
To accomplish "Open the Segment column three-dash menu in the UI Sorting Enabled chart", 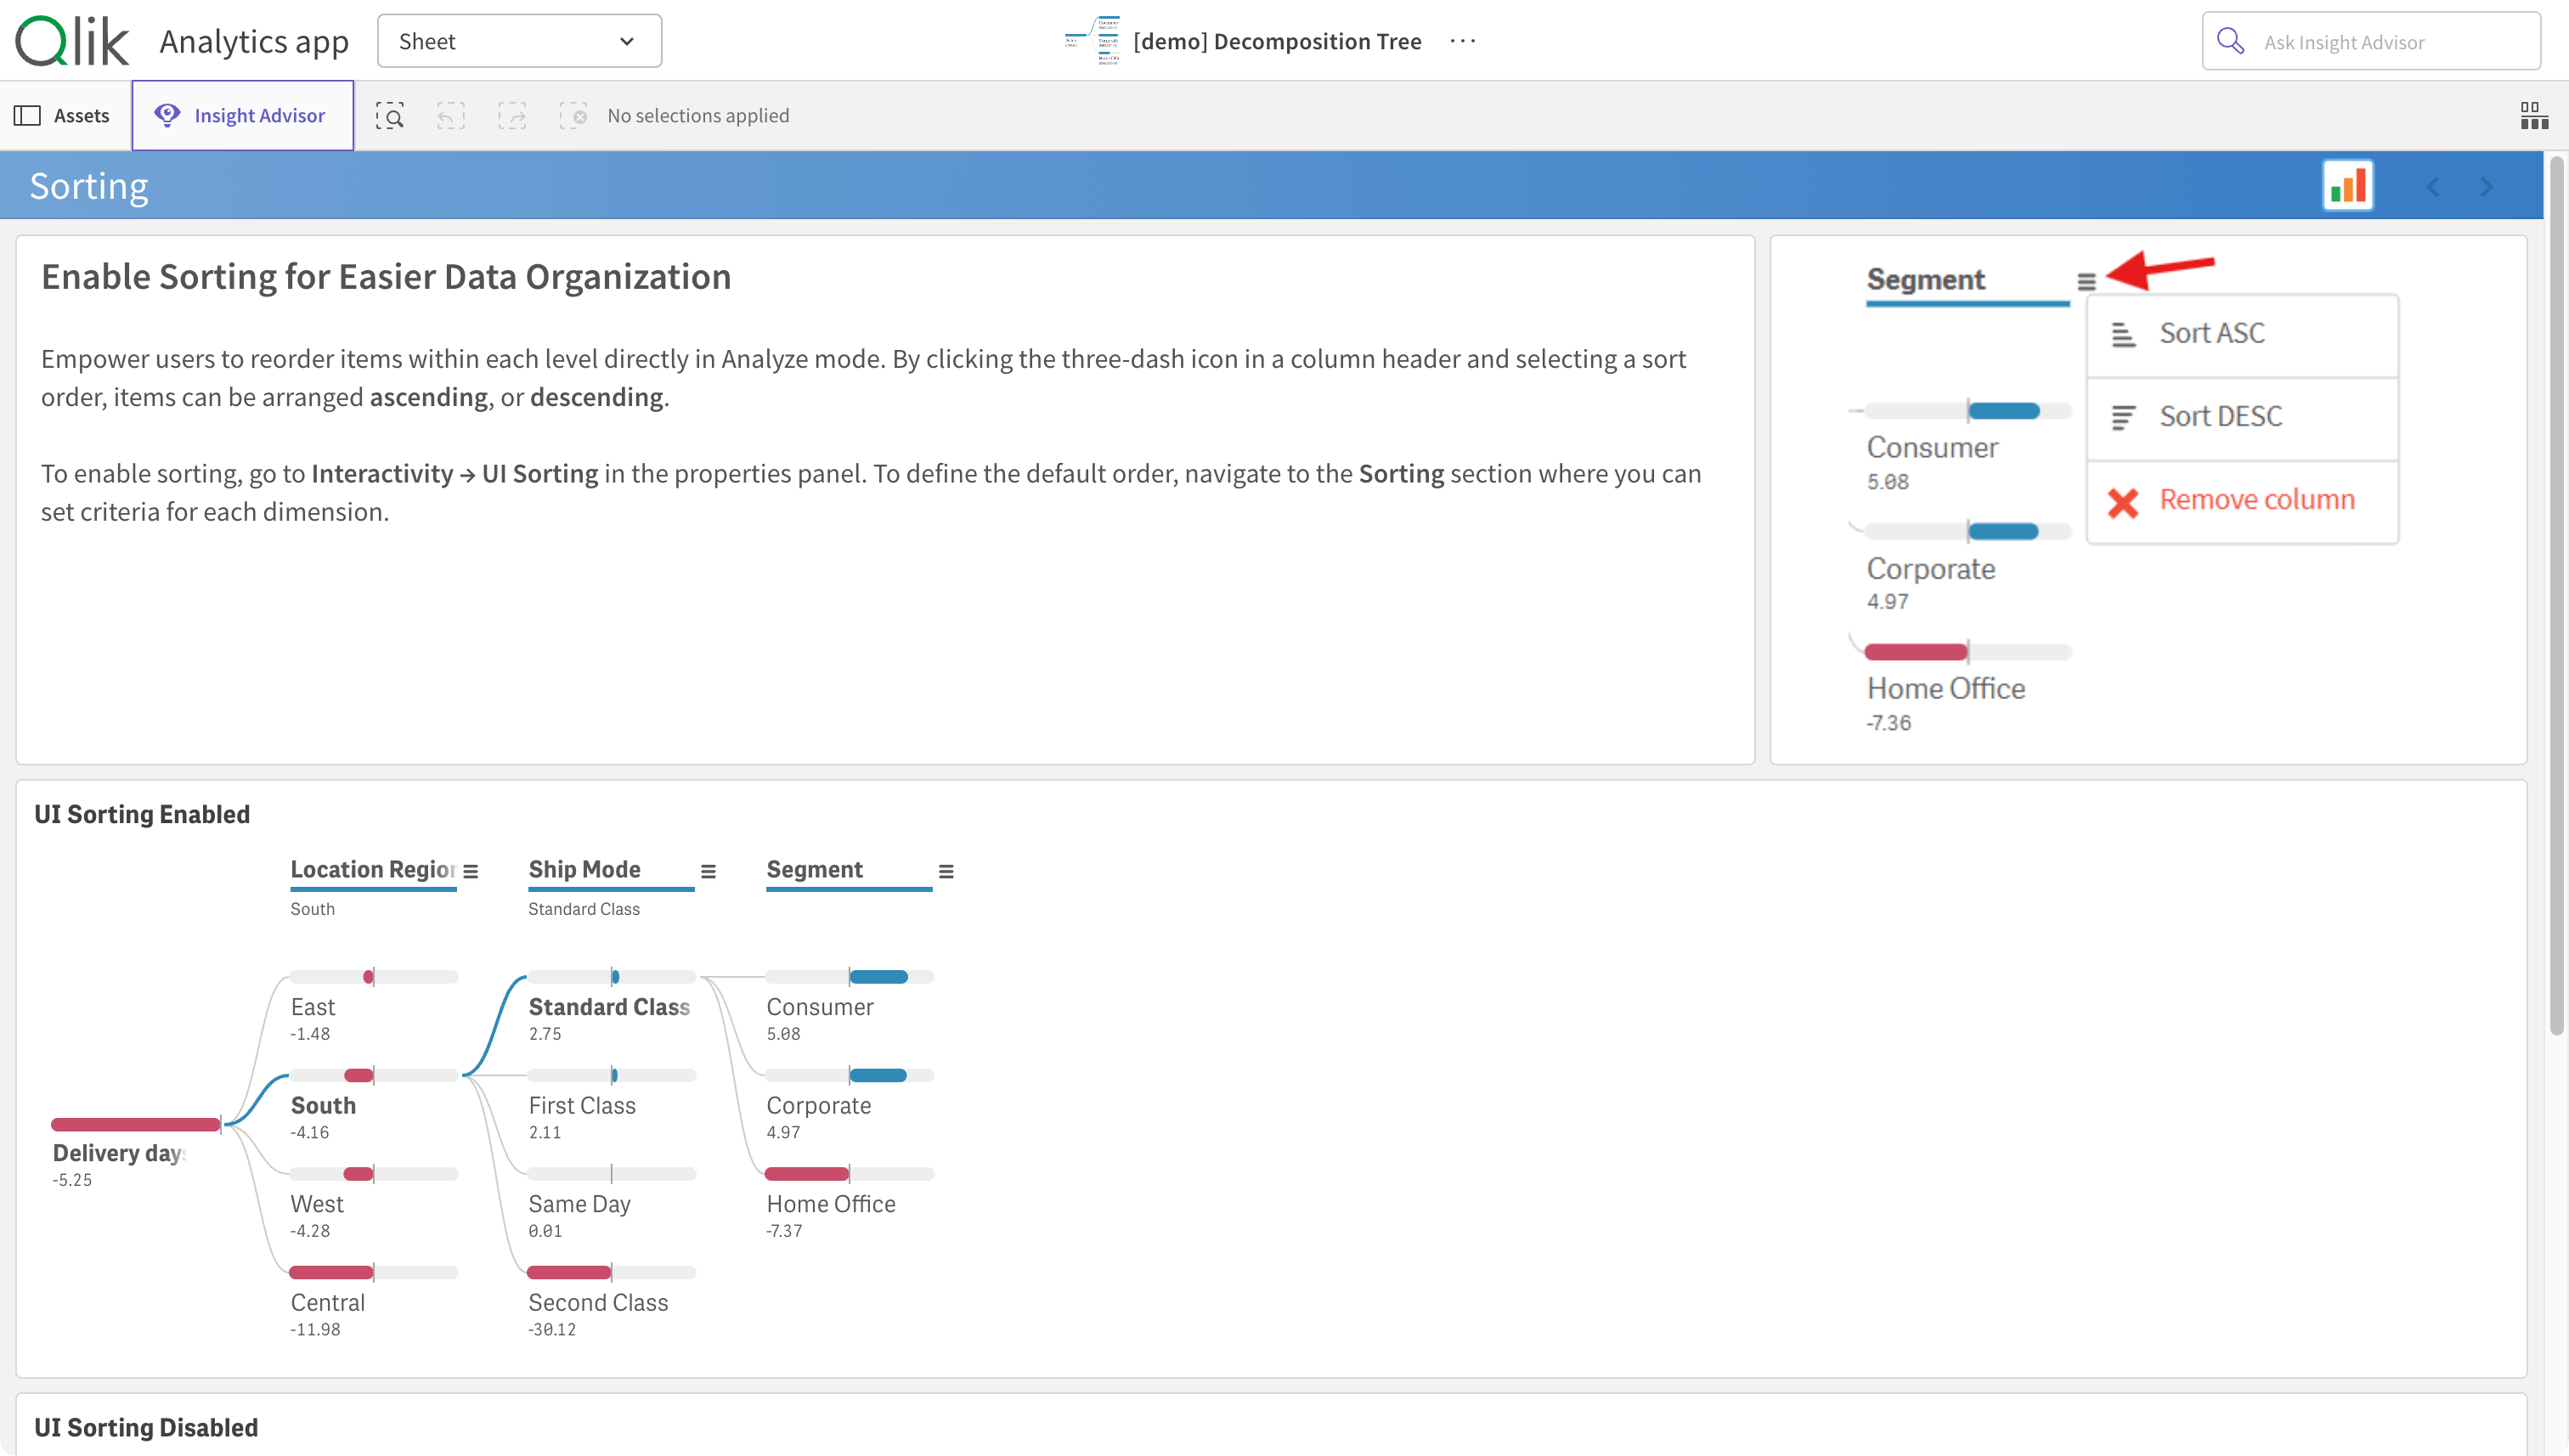I will [x=946, y=872].
